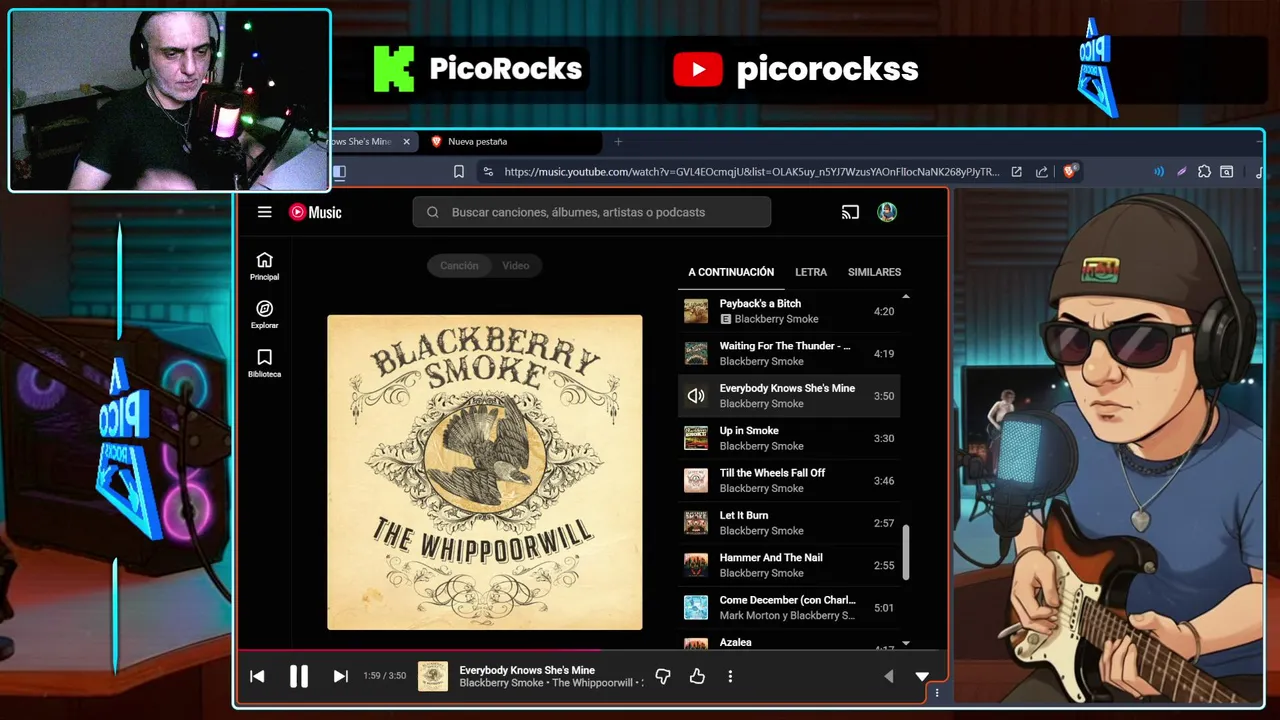Click the queue scrollbar thumb
The image size is (1280, 720).
pyautogui.click(x=906, y=552)
